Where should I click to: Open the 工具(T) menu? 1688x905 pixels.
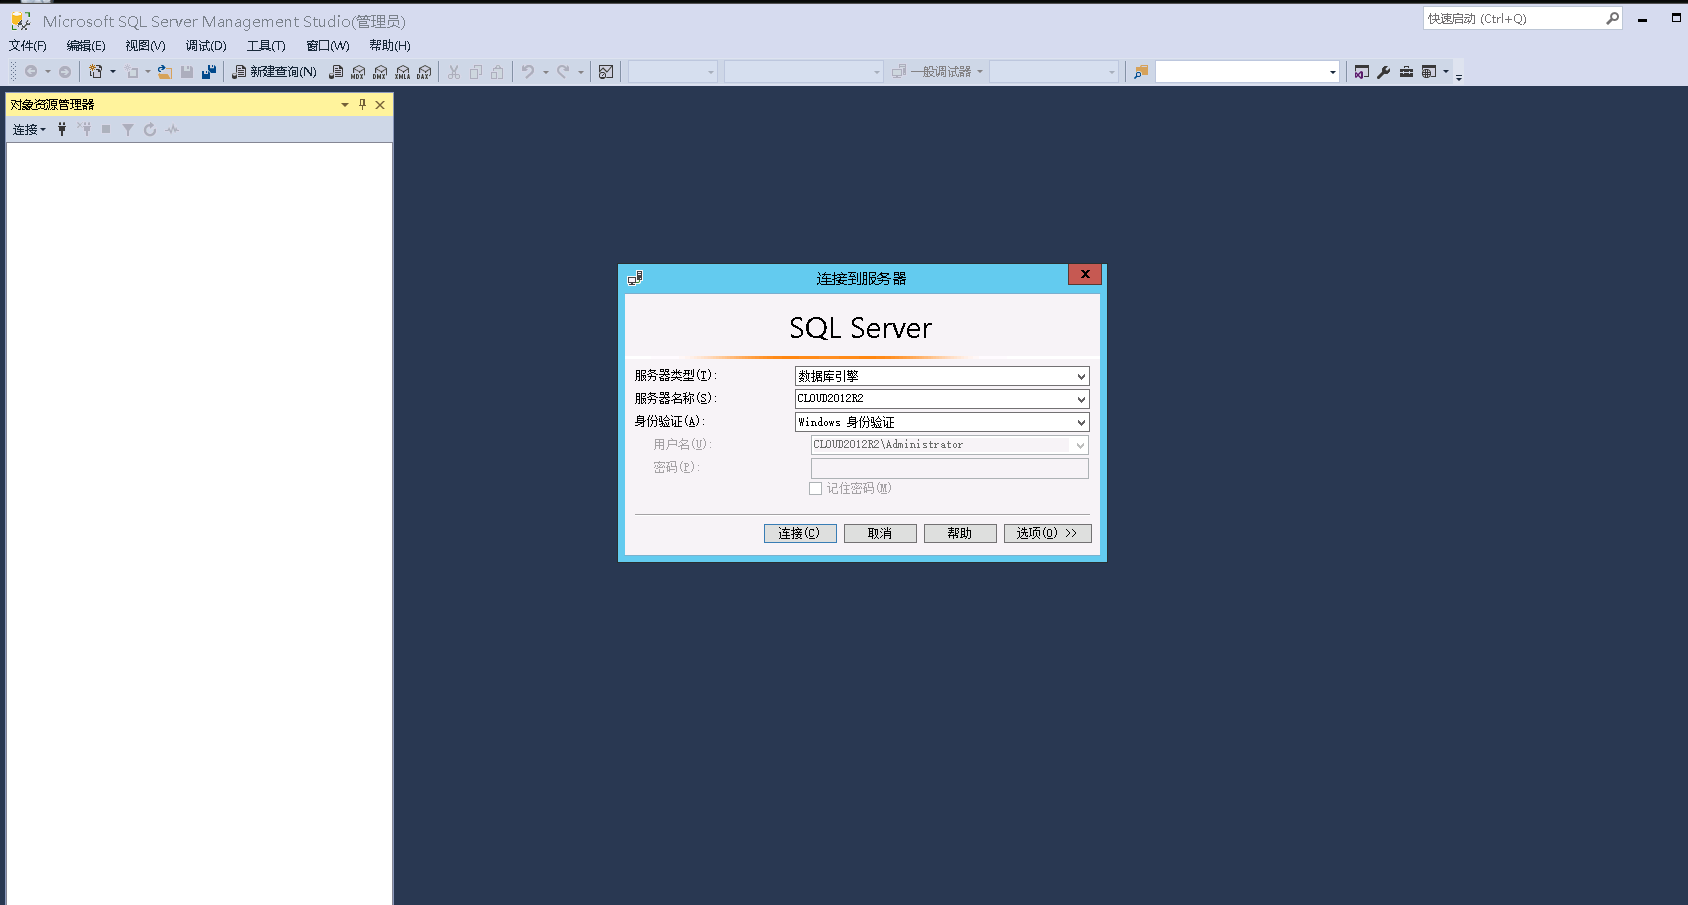coord(264,45)
